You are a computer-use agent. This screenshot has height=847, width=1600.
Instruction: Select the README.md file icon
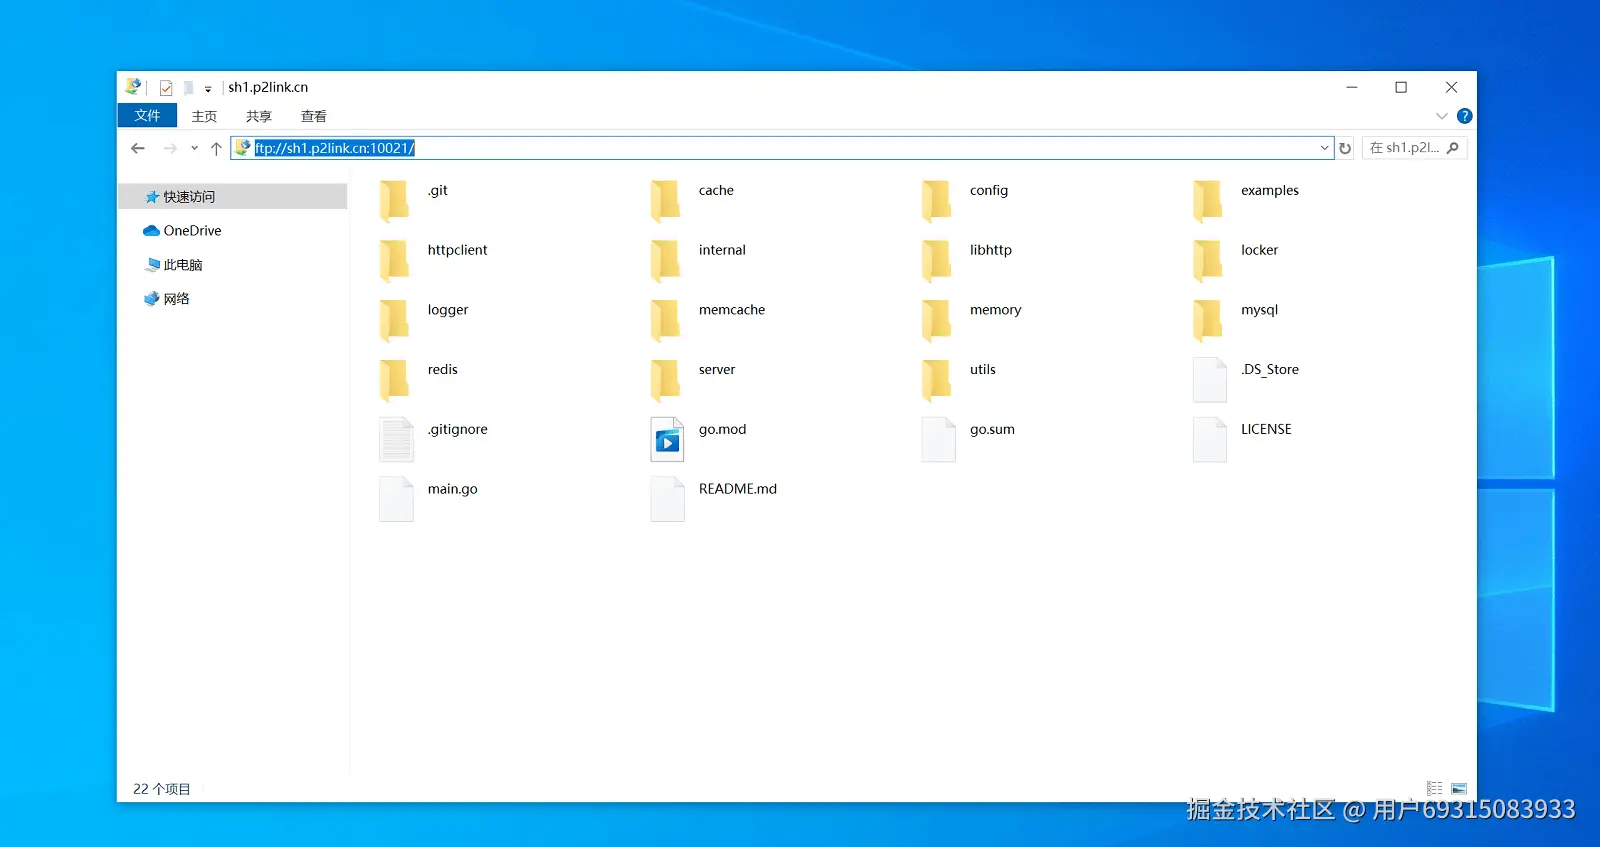[667, 499]
